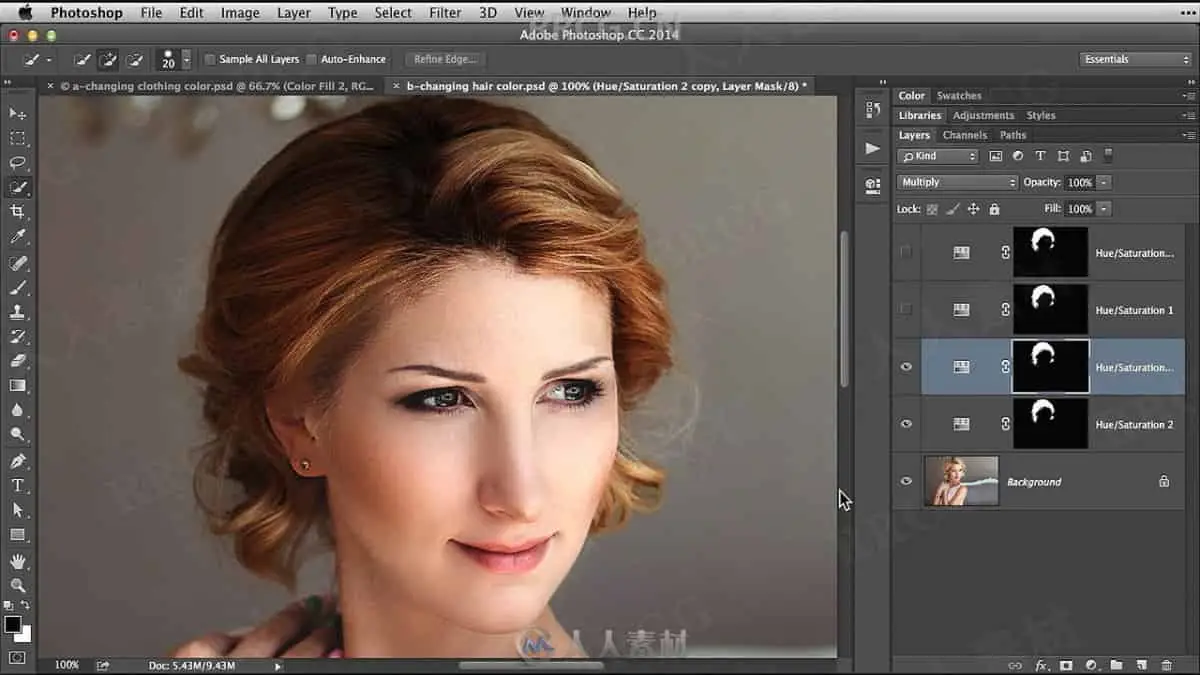Viewport: 1200px width, 675px height.
Task: Show the Hue/Saturation 1 layer
Action: 906,310
